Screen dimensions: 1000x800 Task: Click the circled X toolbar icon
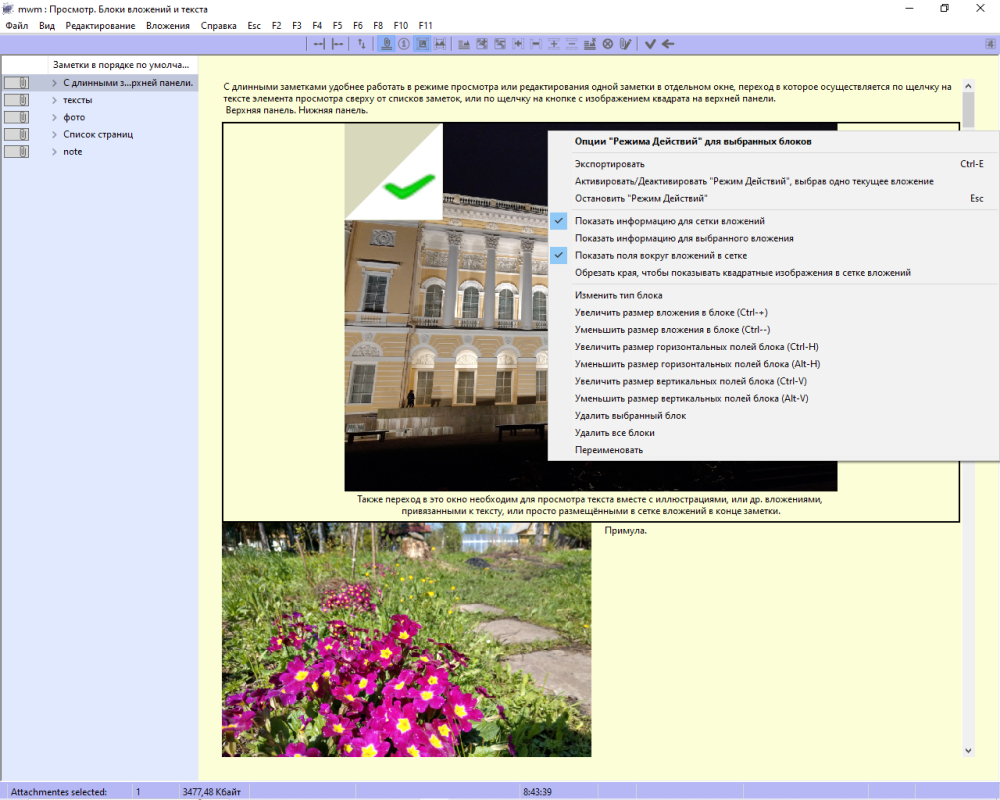pyautogui.click(x=607, y=44)
